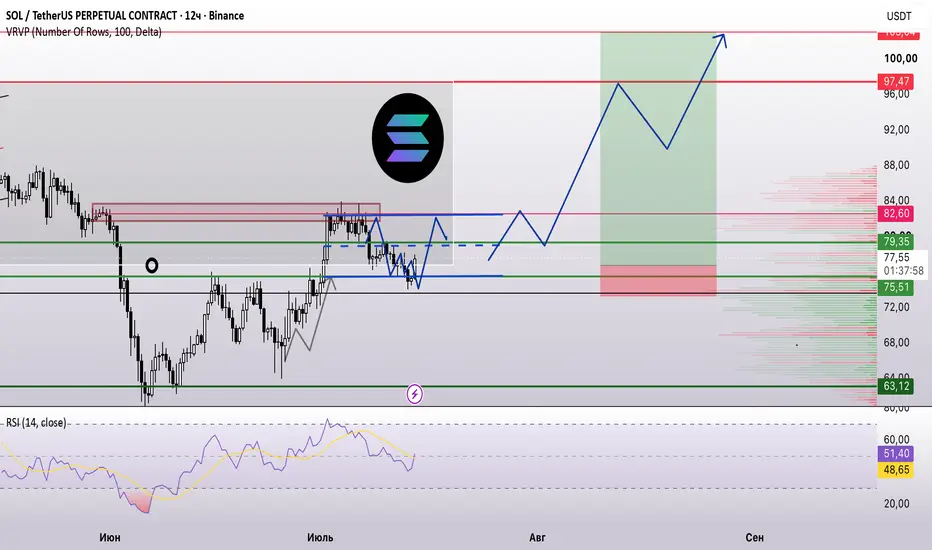Click the Solana logo on the chart
Screen dimensions: 932x550
[408, 138]
